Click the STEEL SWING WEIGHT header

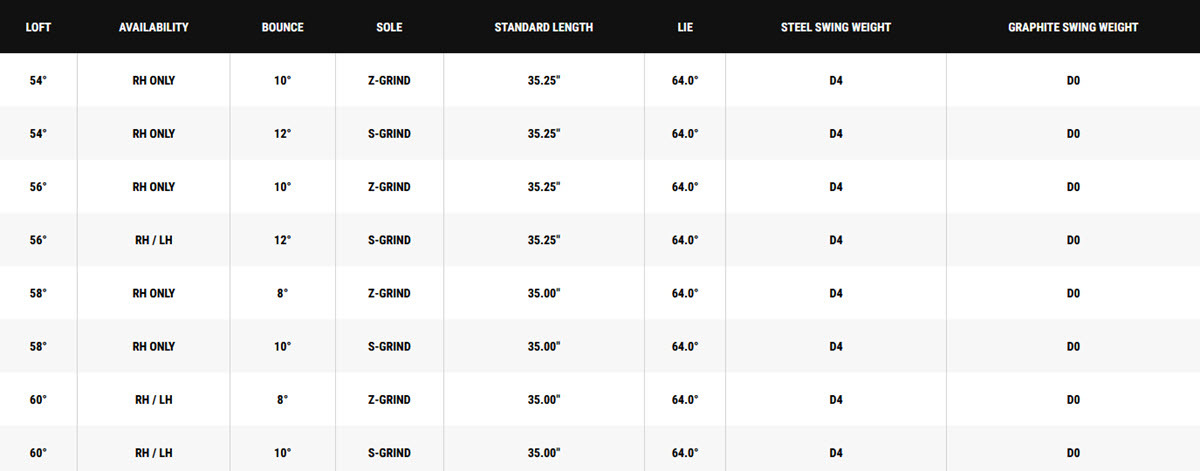[x=836, y=27]
